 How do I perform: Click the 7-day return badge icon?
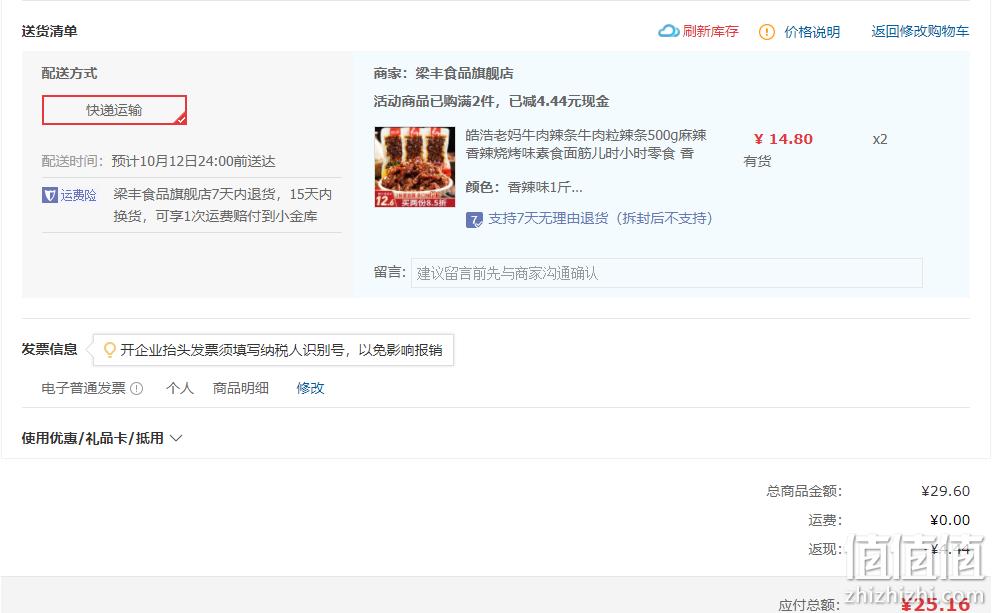tap(474, 219)
